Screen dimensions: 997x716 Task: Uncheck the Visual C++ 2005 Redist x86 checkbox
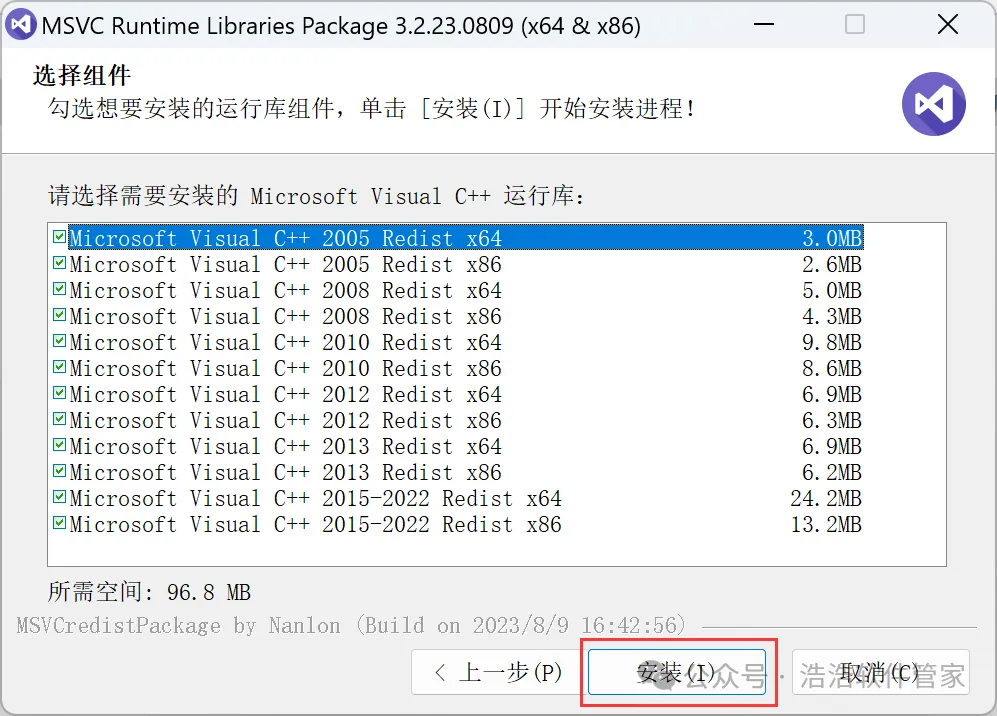(59, 263)
